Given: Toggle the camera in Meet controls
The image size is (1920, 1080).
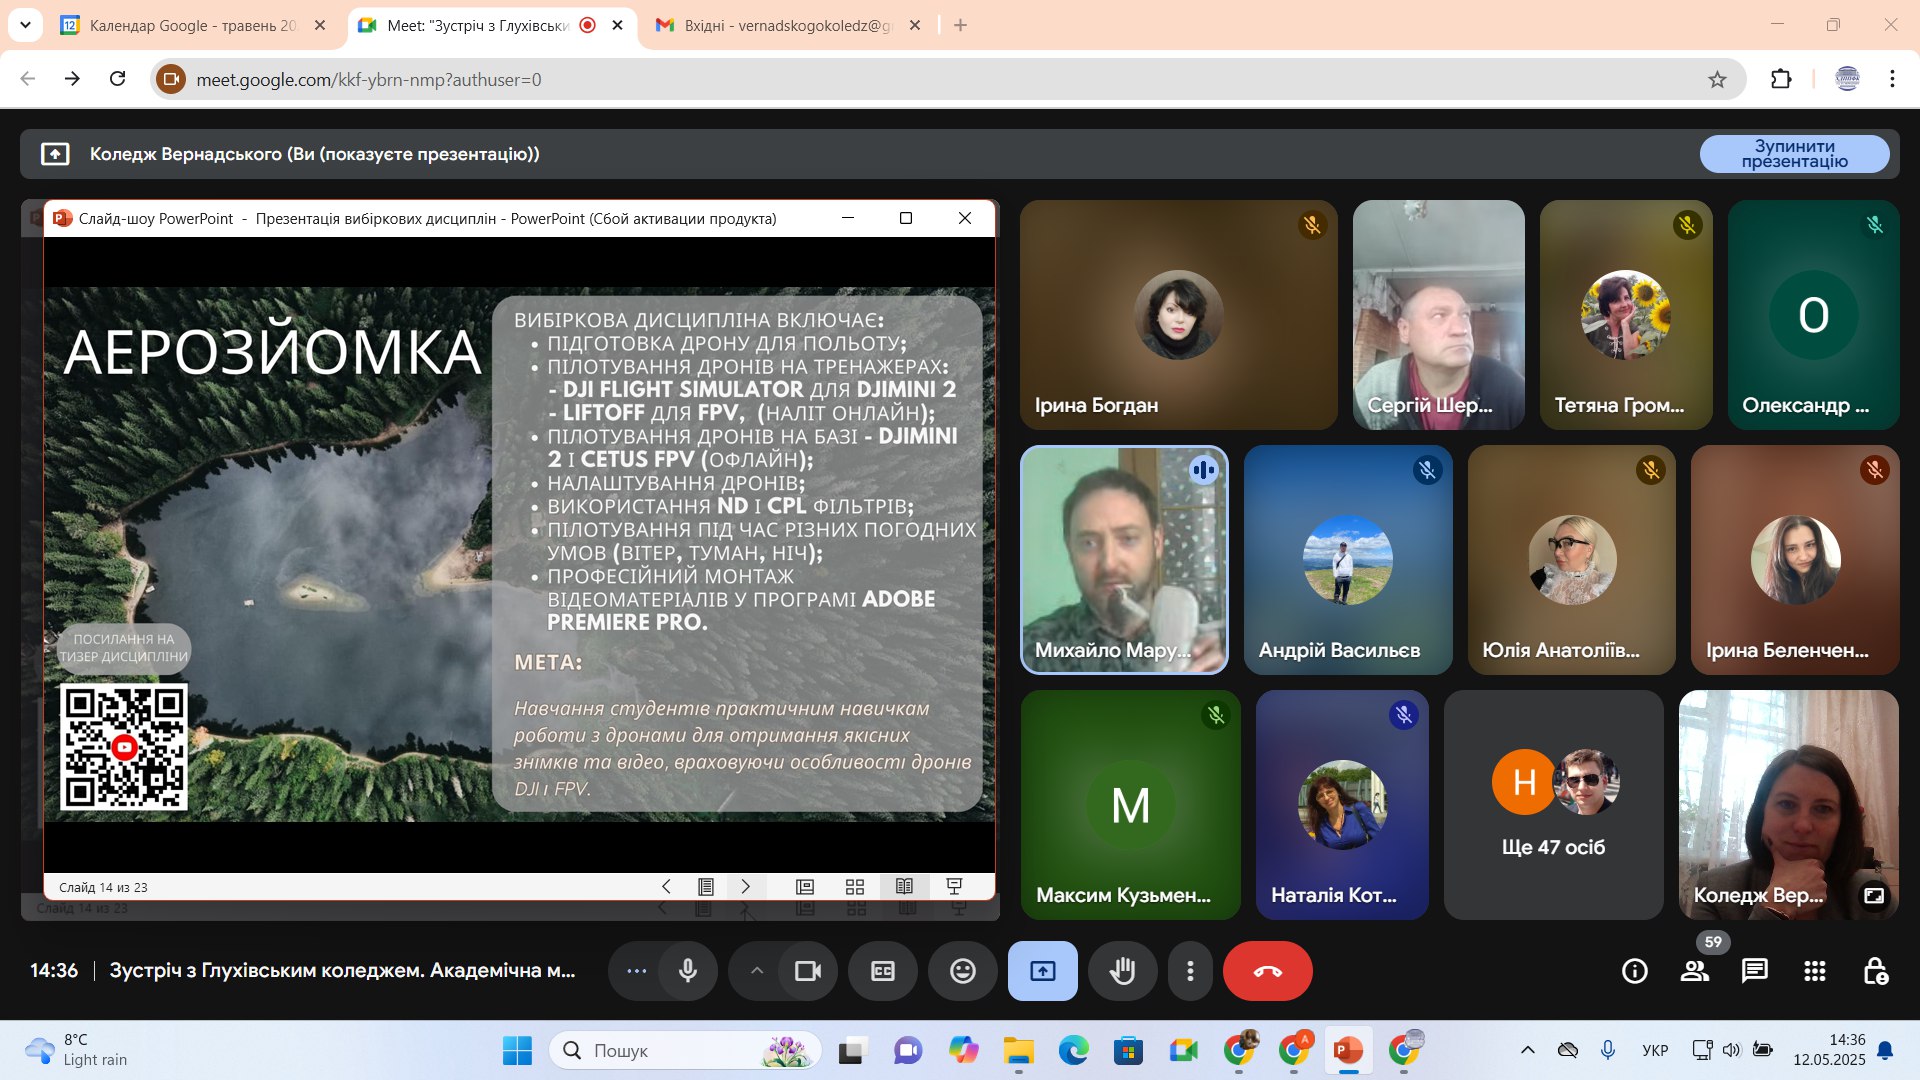Looking at the screenshot, I should pos(807,971).
